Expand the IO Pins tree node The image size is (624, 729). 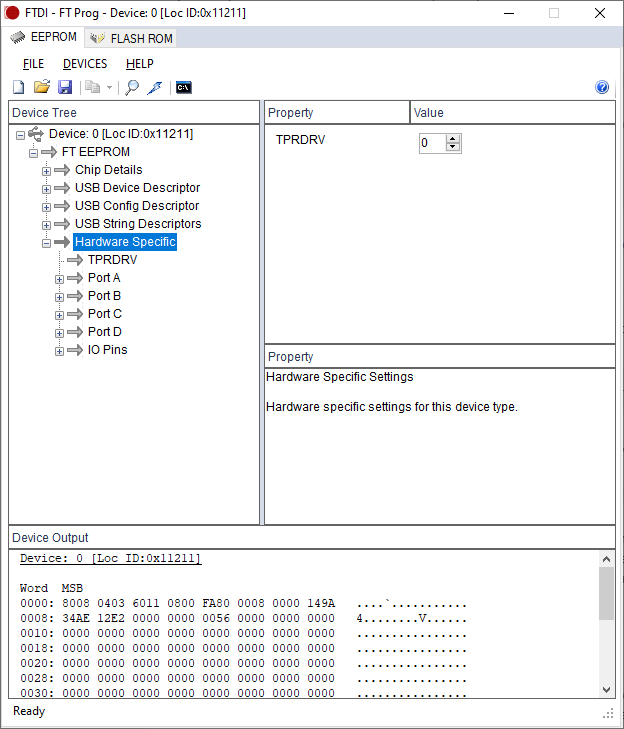pos(59,351)
